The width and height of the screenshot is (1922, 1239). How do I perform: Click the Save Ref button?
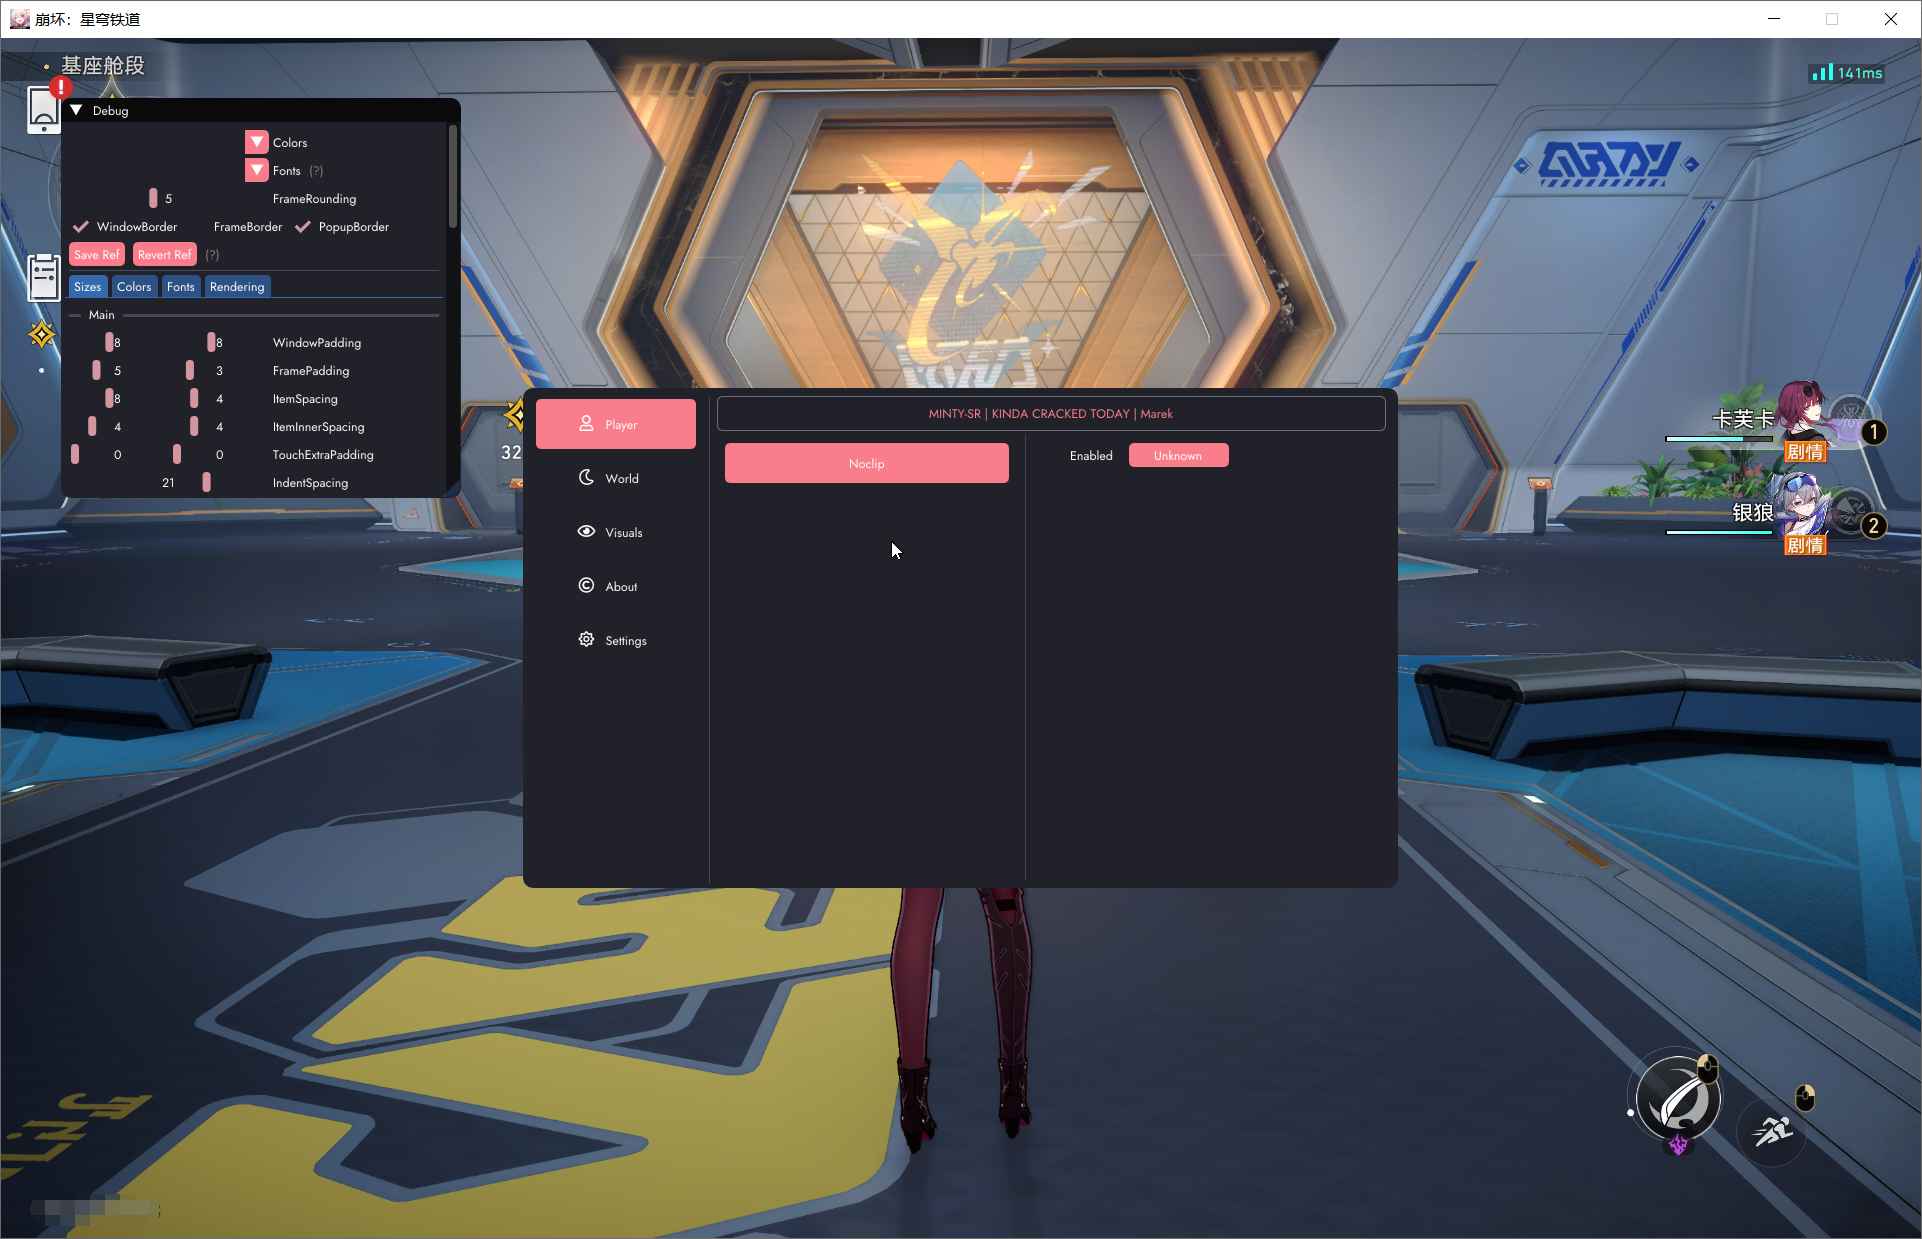95,254
